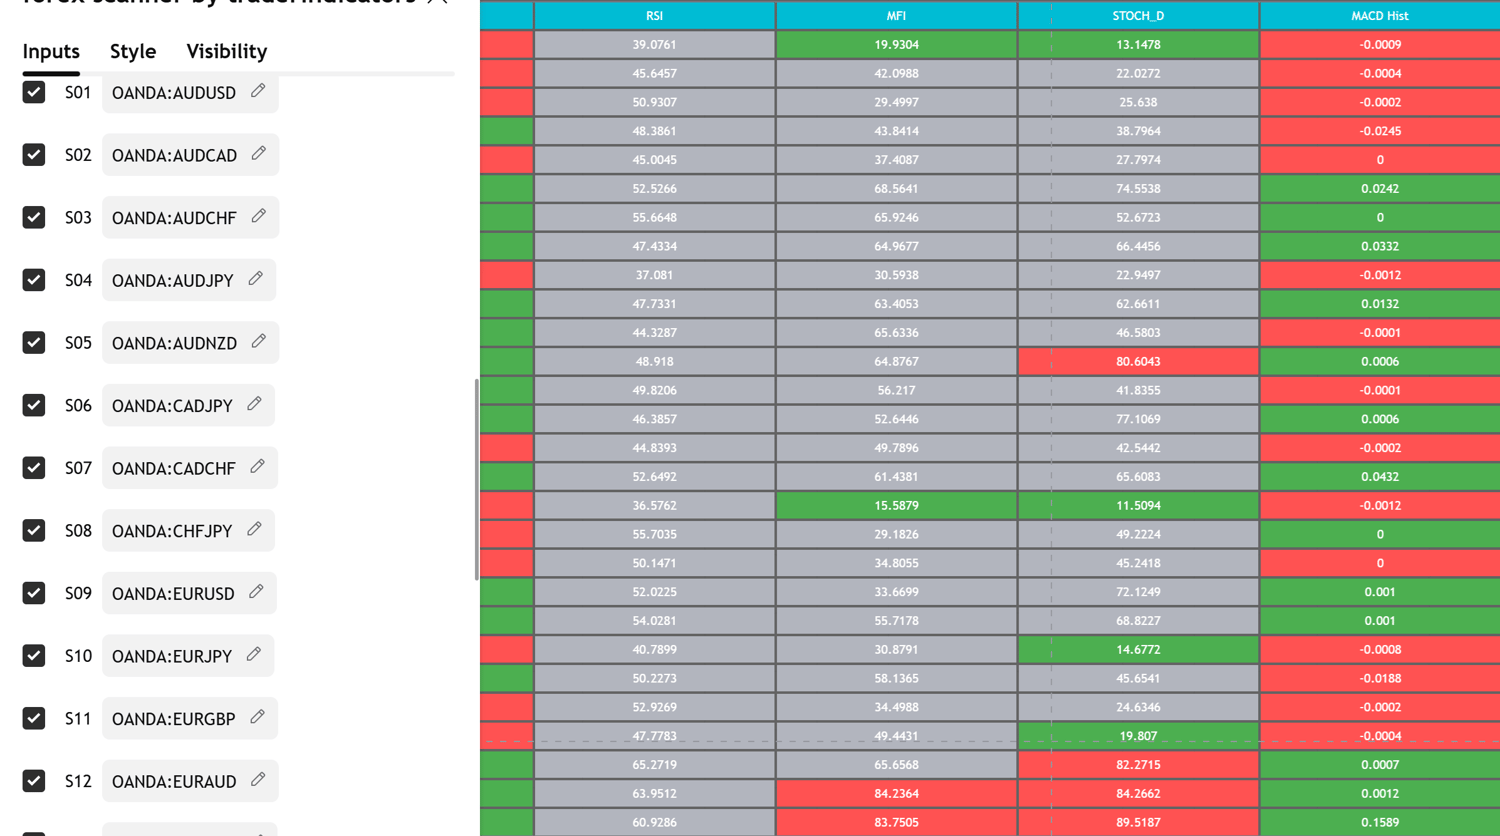Click the MACD Hist column header

click(x=1379, y=16)
